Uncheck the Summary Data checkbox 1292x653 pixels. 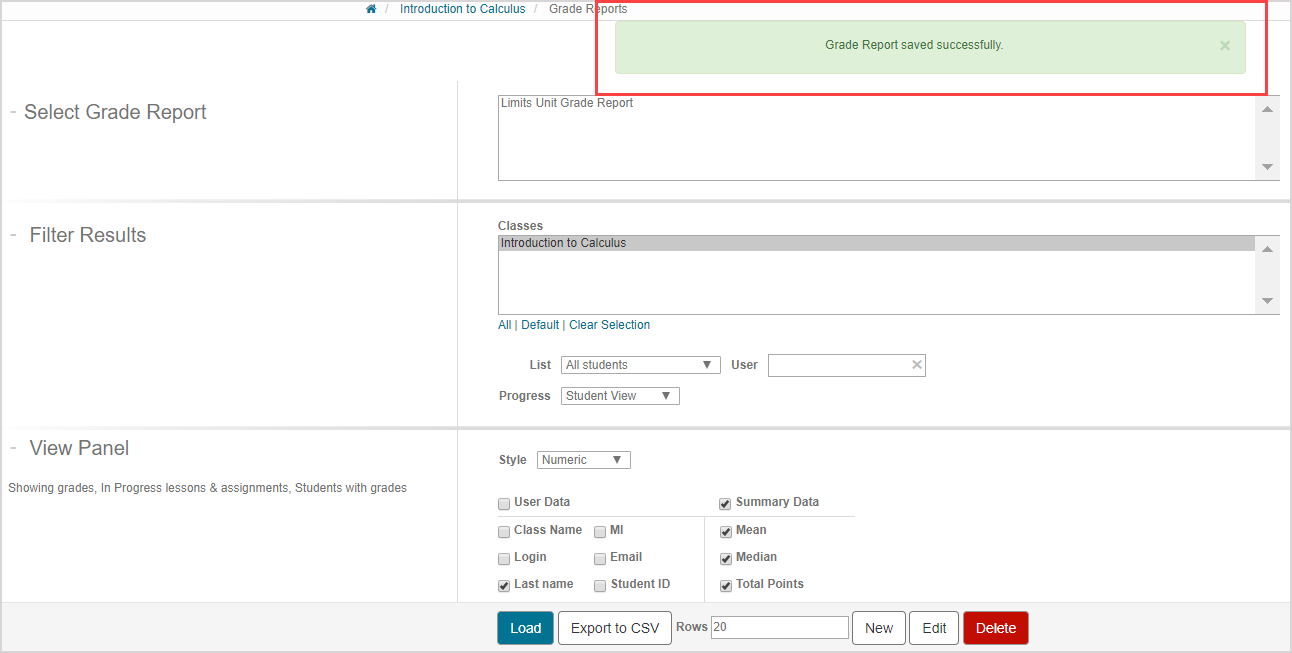(x=725, y=504)
